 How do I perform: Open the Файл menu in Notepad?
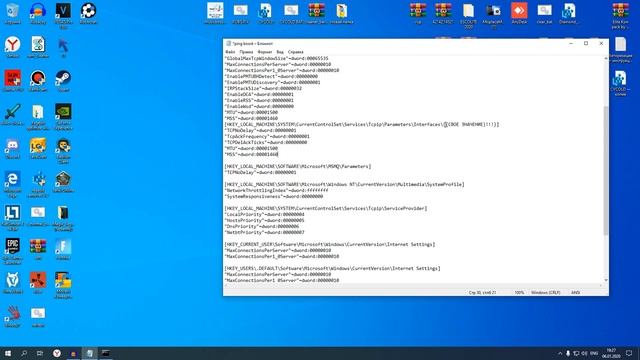(x=230, y=52)
